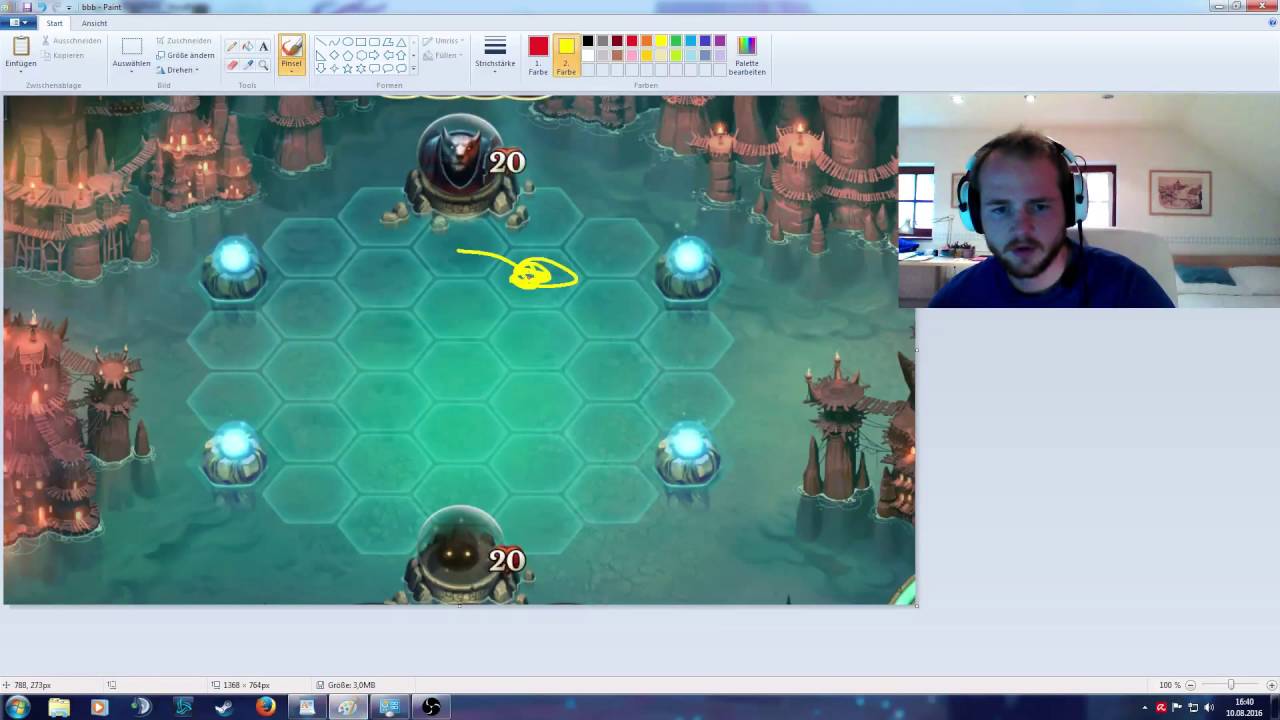
Task: Click Zoom in plus button in status bar
Action: point(1272,685)
